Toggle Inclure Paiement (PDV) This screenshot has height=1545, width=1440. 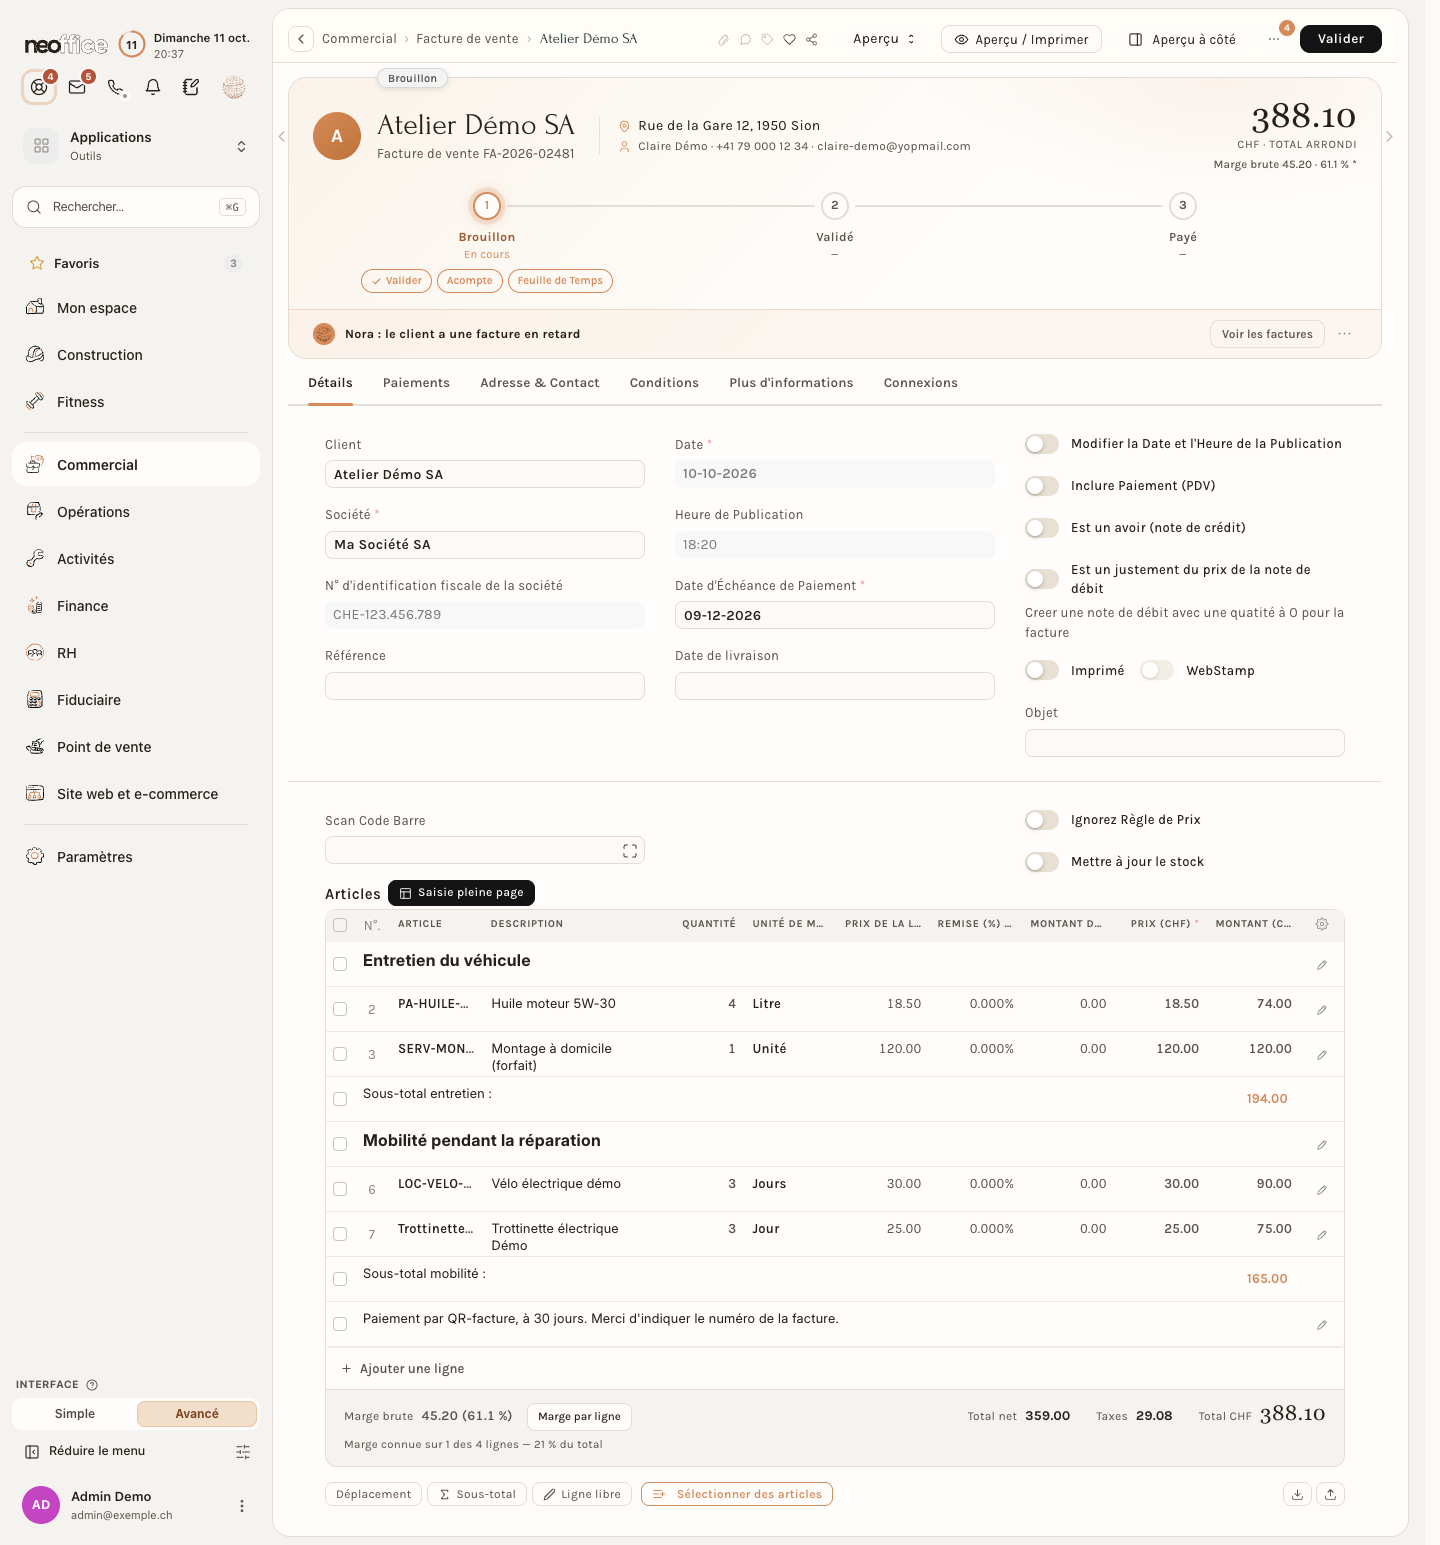[1042, 486]
